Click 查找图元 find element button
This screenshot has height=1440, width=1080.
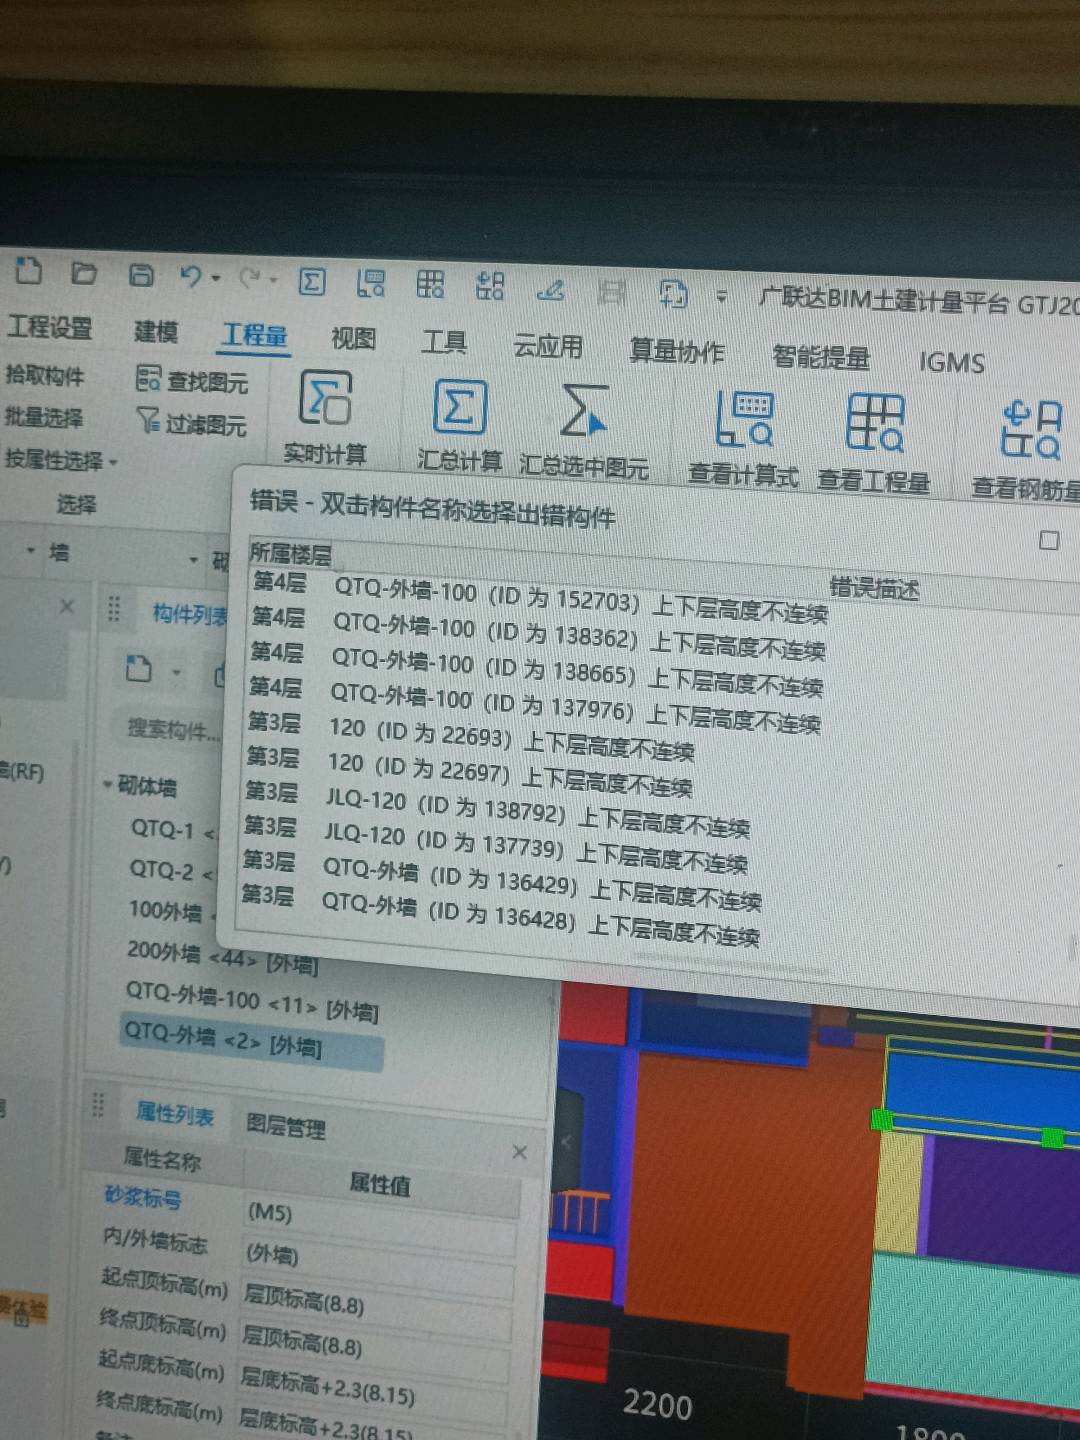click(192, 380)
